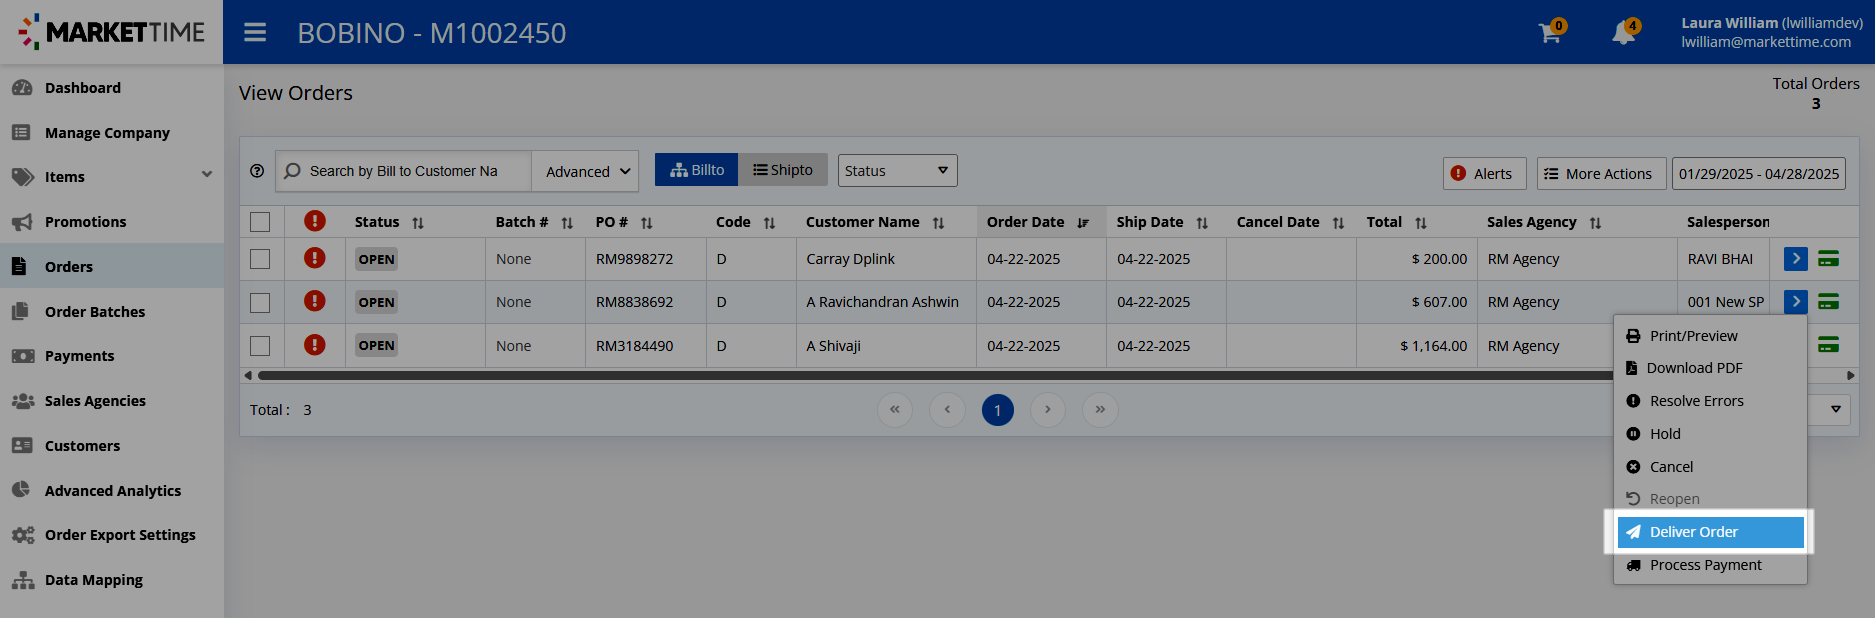Click the search help question icon
1875x618 pixels.
pyautogui.click(x=257, y=171)
